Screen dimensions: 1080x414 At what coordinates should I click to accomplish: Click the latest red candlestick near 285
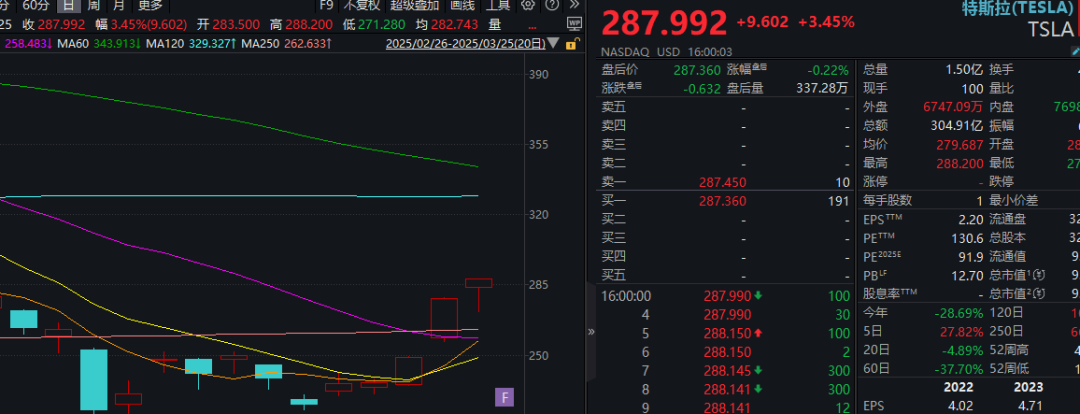(479, 294)
